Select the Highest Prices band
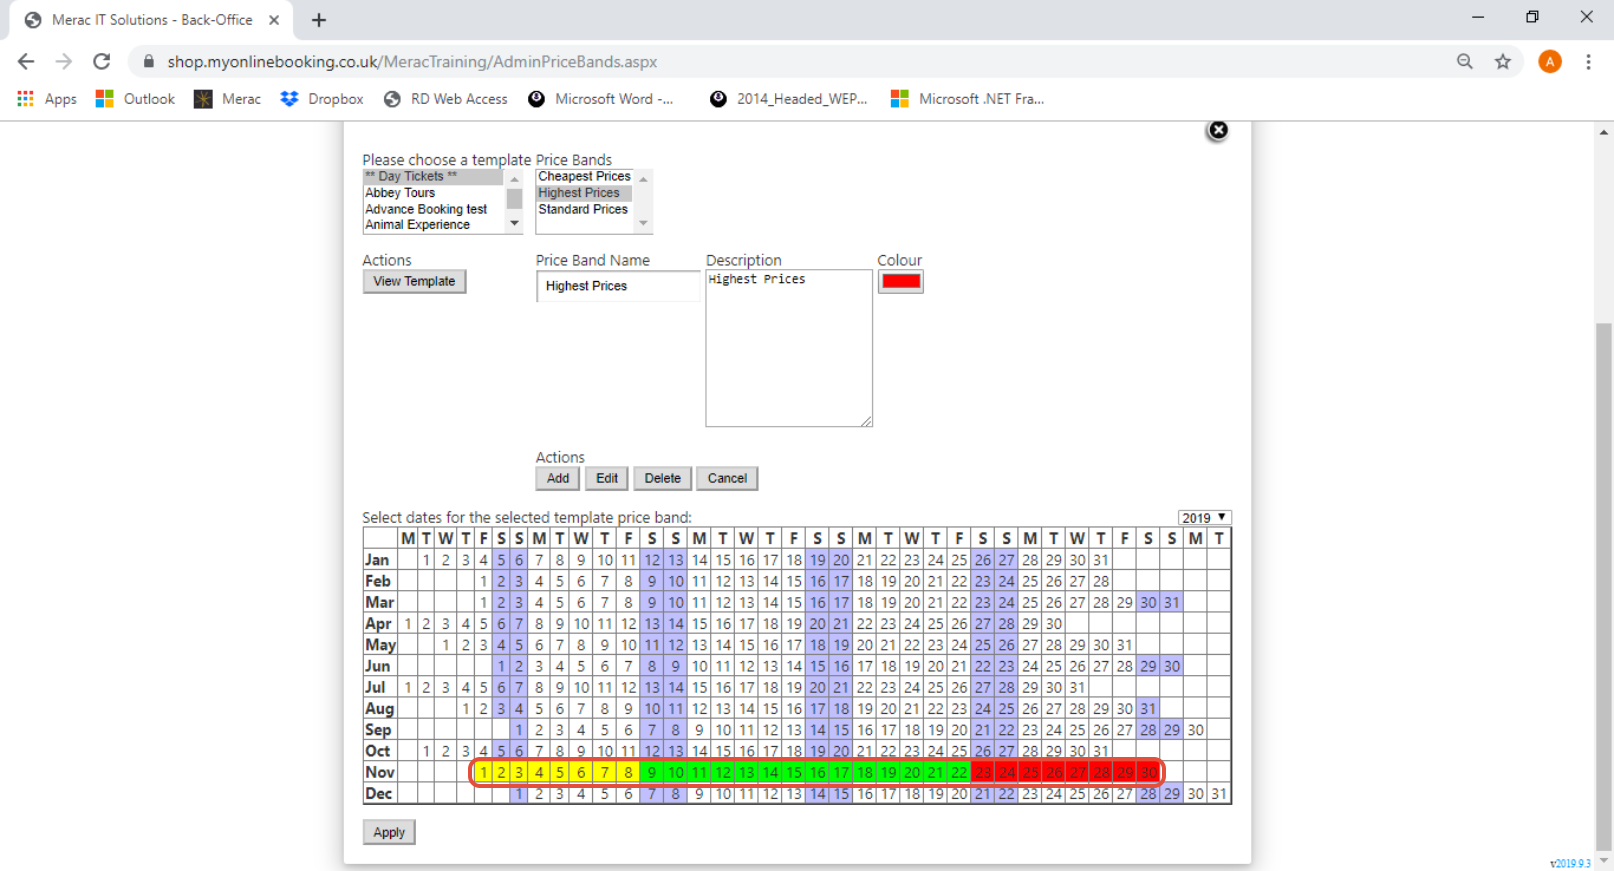The width and height of the screenshot is (1614, 871). (x=584, y=193)
